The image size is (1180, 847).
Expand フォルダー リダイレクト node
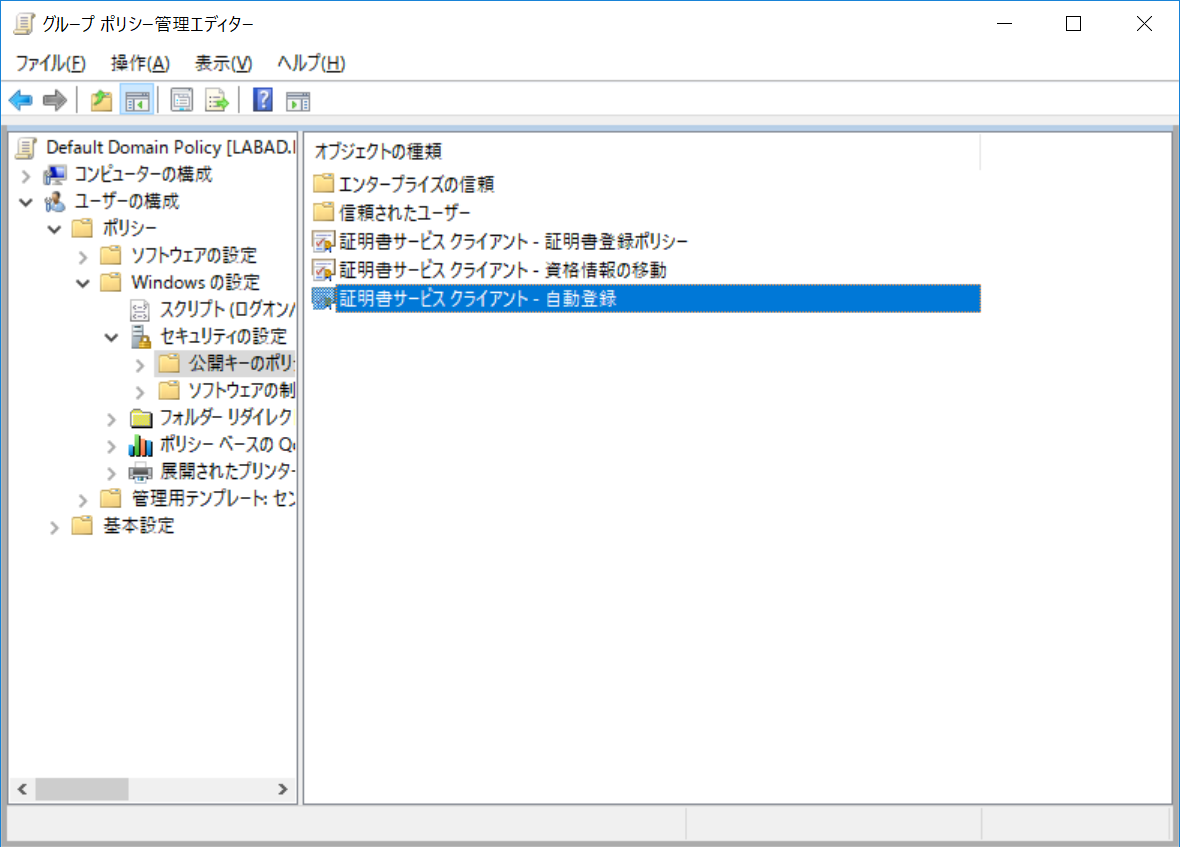(x=111, y=419)
